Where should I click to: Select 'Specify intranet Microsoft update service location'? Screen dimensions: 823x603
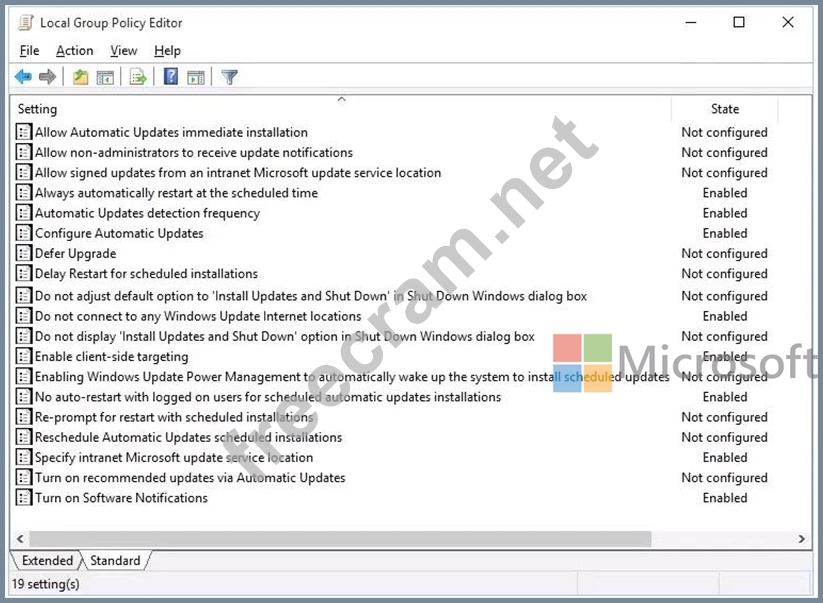coord(174,457)
